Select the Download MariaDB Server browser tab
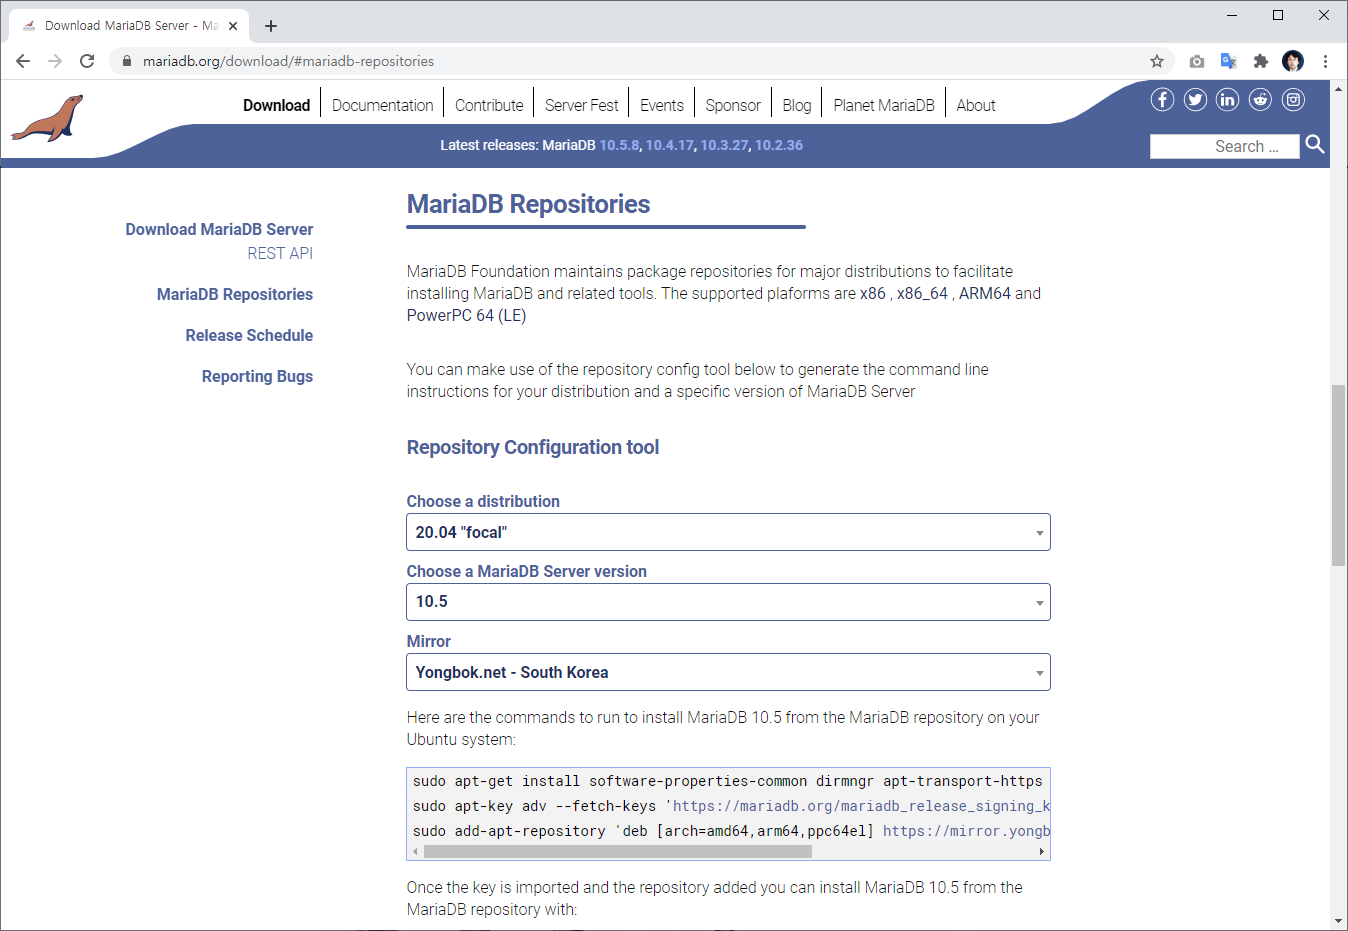1348x931 pixels. pyautogui.click(x=128, y=26)
